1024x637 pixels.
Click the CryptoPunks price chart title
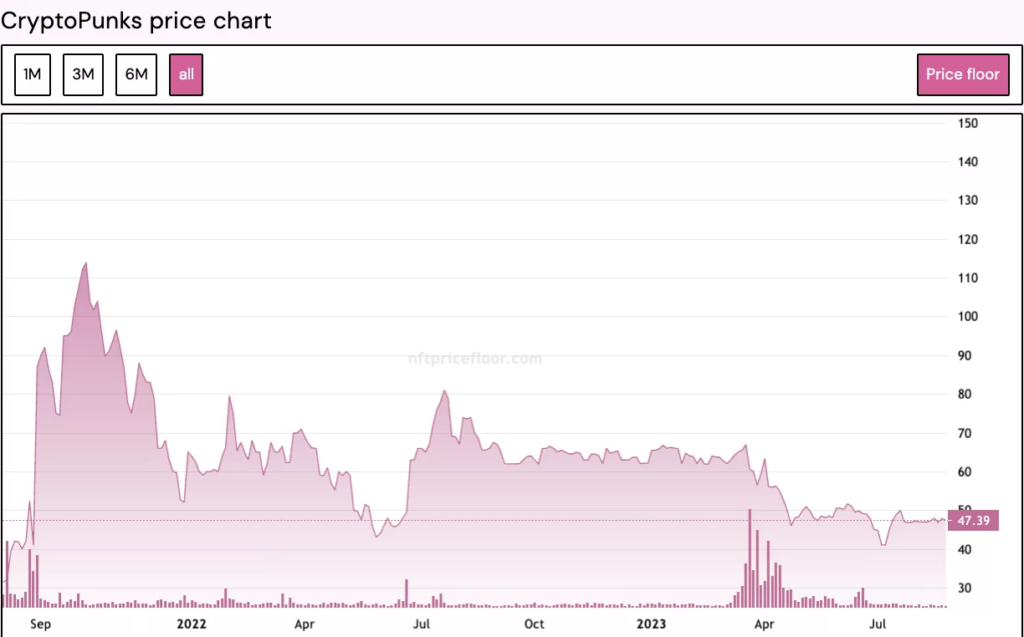[x=136, y=20]
